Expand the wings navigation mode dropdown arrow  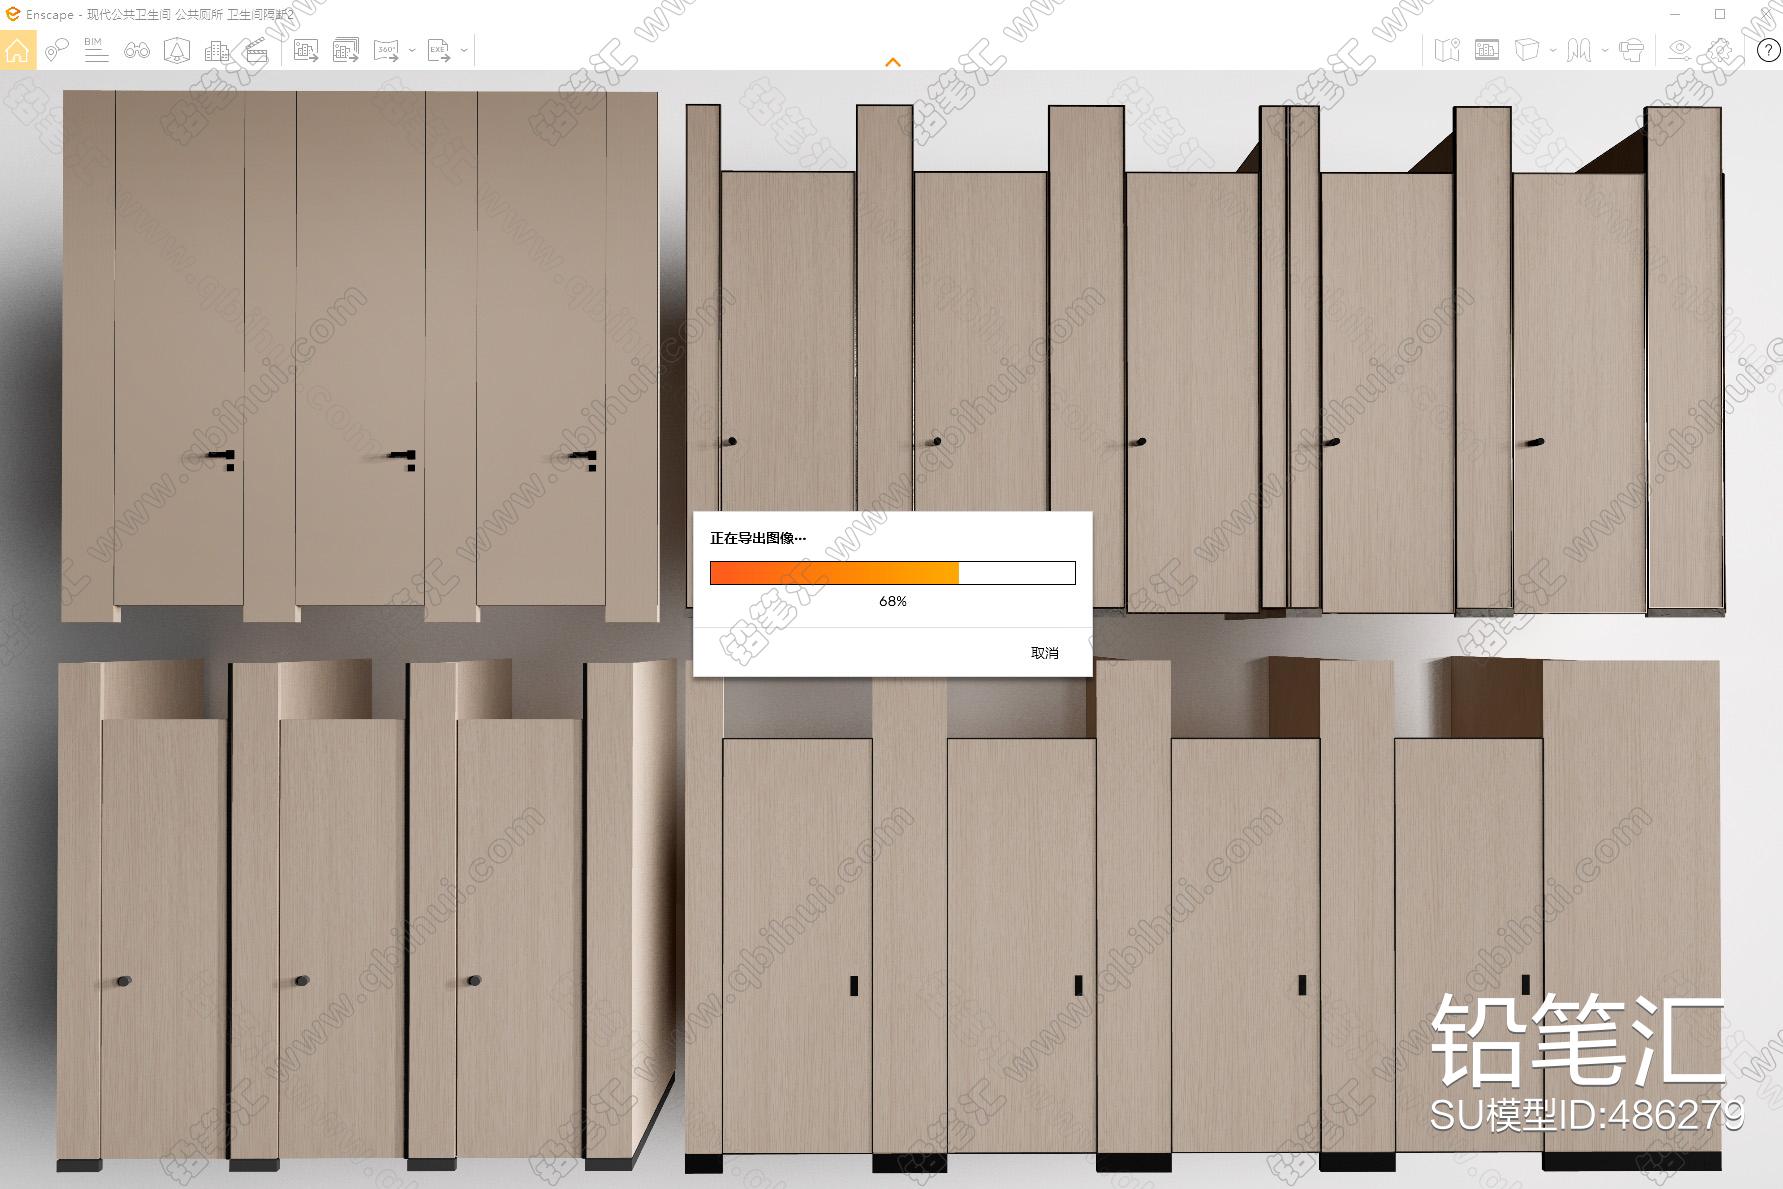1605,50
